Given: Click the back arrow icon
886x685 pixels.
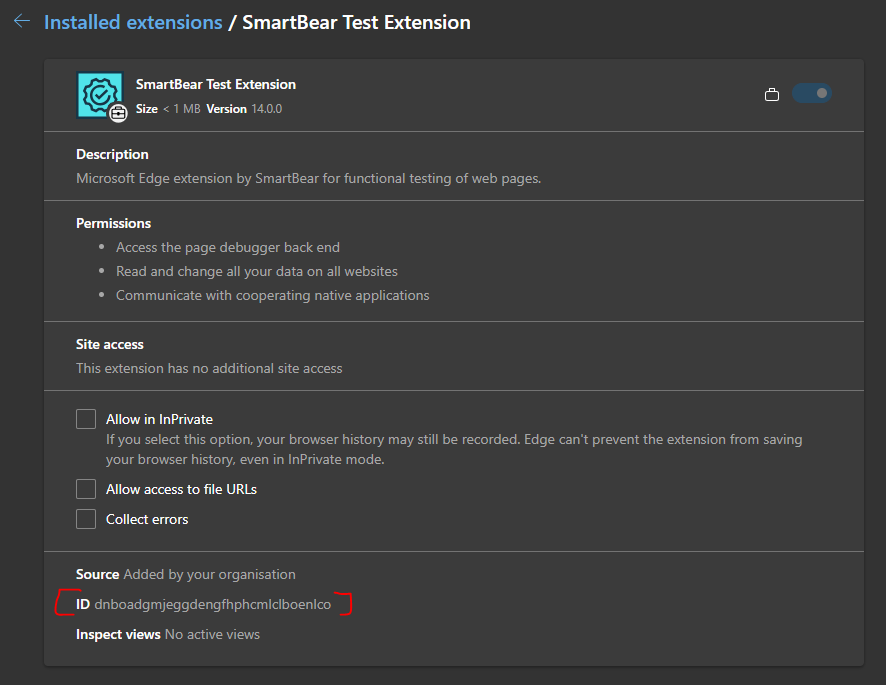Looking at the screenshot, I should point(22,21).
